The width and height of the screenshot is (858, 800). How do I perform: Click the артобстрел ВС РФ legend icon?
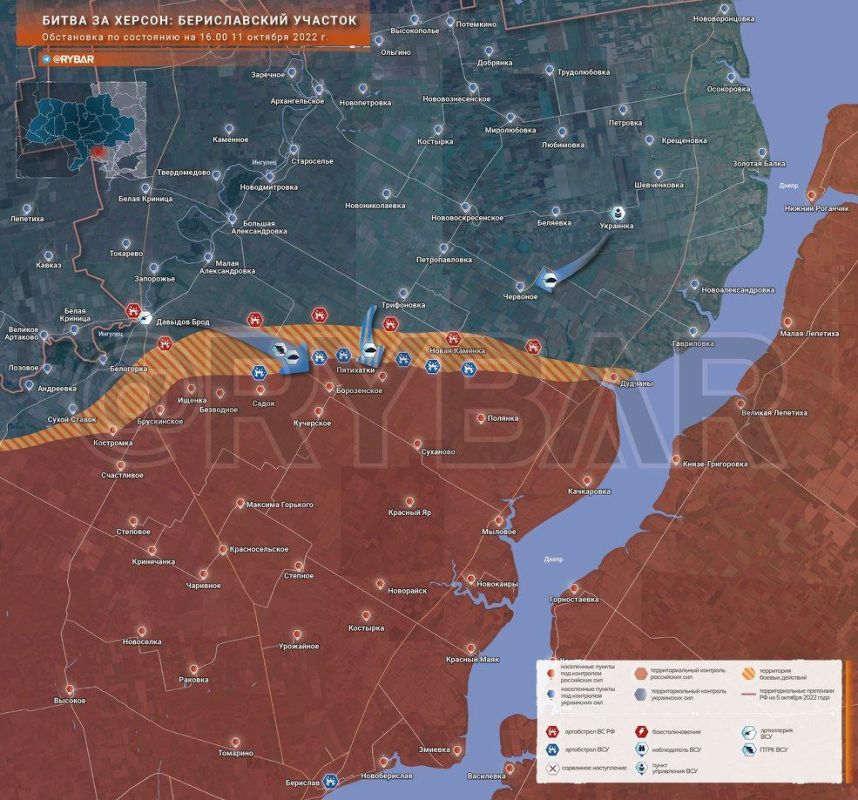(552, 732)
